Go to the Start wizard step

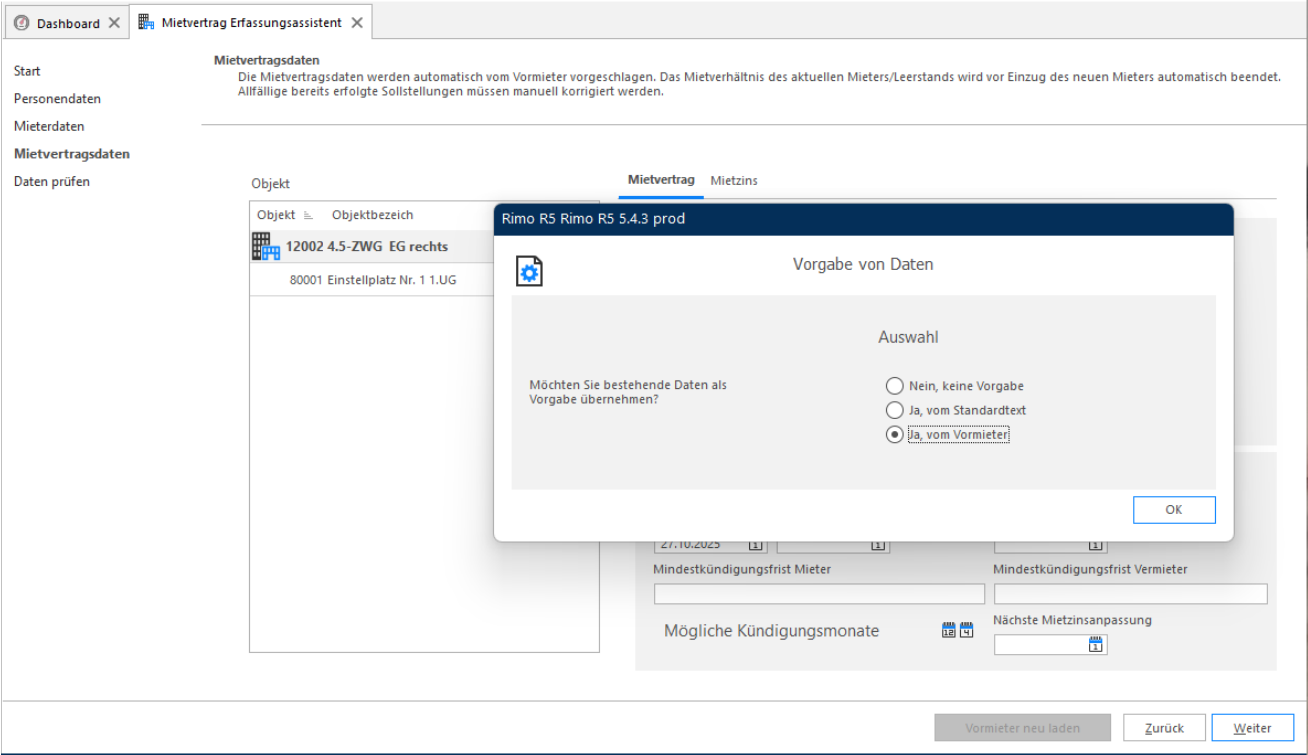[x=27, y=71]
